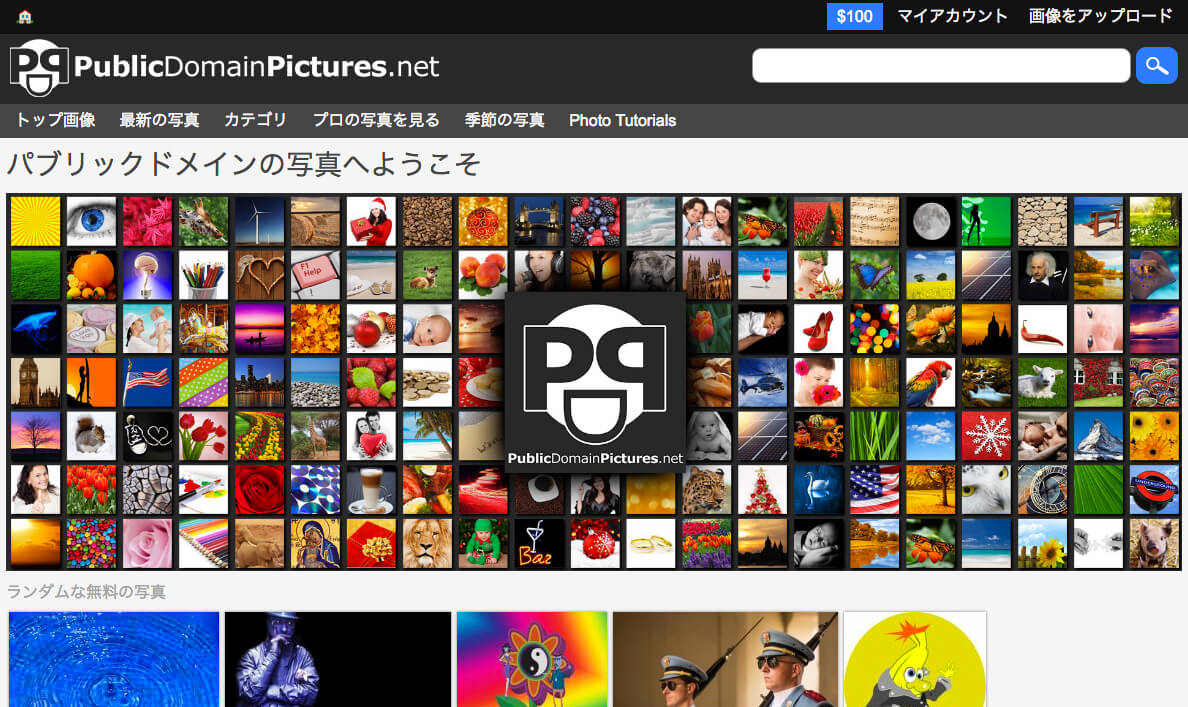1188x707 pixels.
Task: Open the blue butterfly thumbnail
Action: coord(874,275)
